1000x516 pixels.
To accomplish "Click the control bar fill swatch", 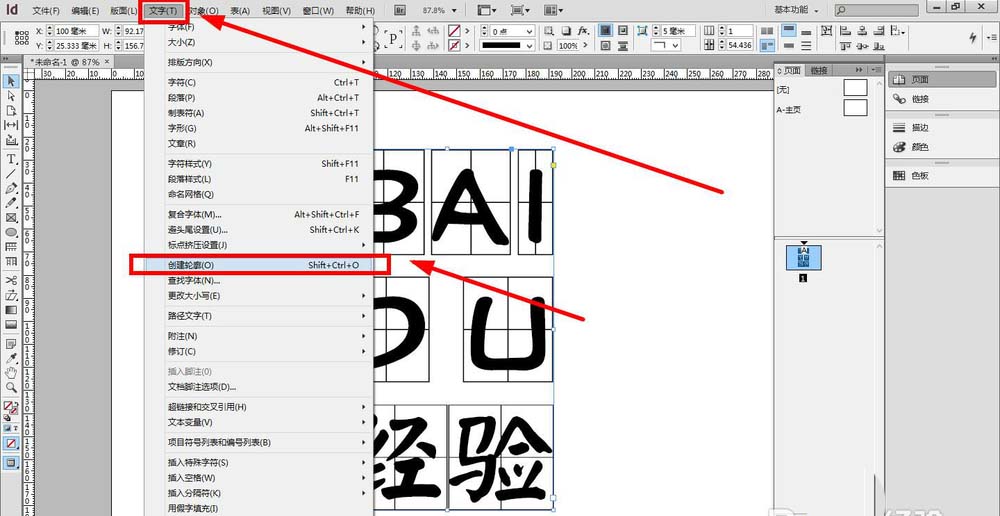I will [454, 31].
